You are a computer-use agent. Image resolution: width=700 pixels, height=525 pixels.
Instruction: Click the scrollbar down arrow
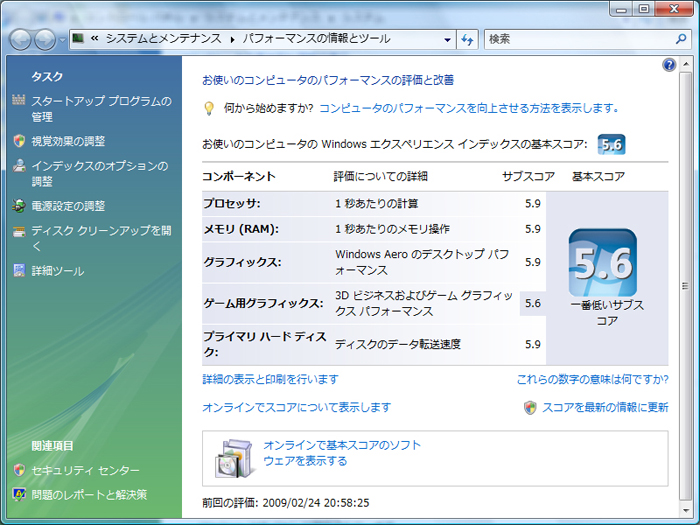[685, 509]
